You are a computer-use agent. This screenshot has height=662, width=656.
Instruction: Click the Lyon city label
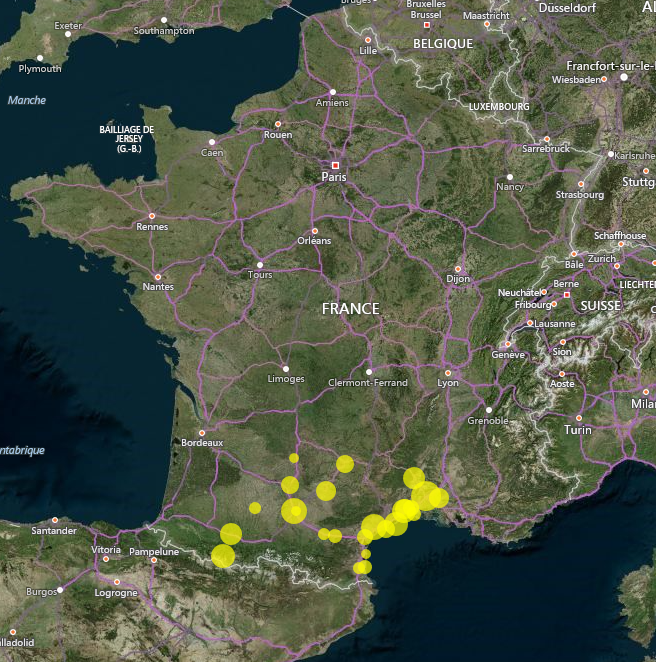pyautogui.click(x=448, y=383)
